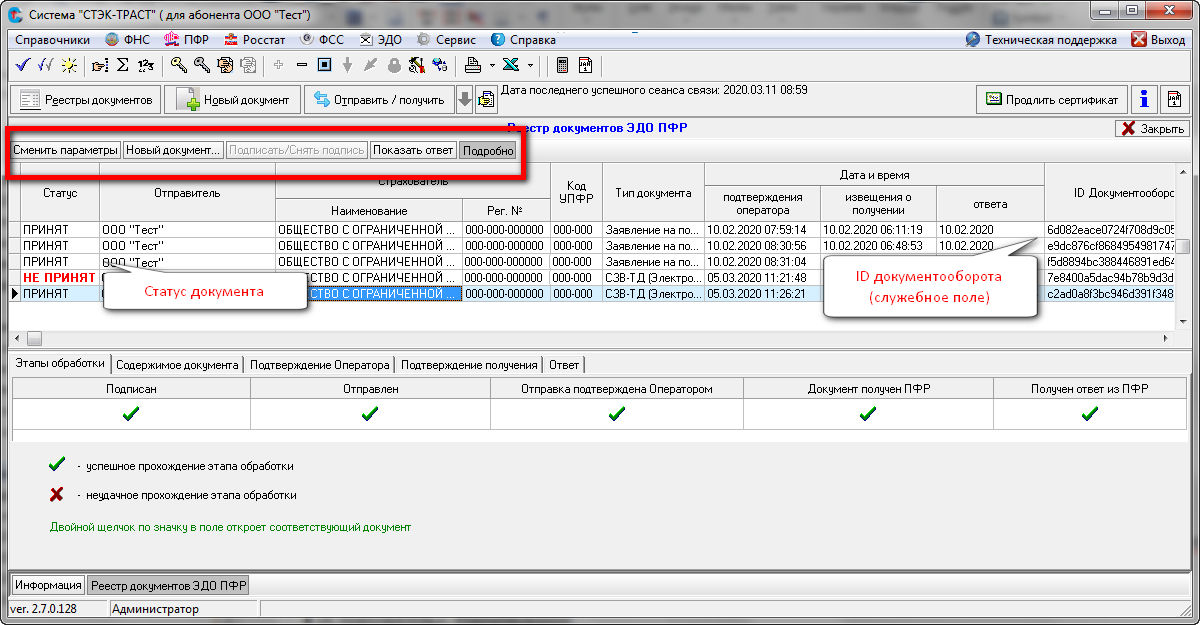Image resolution: width=1200 pixels, height=625 pixels.
Task: Click the small Новый документ... button
Action: click(173, 151)
